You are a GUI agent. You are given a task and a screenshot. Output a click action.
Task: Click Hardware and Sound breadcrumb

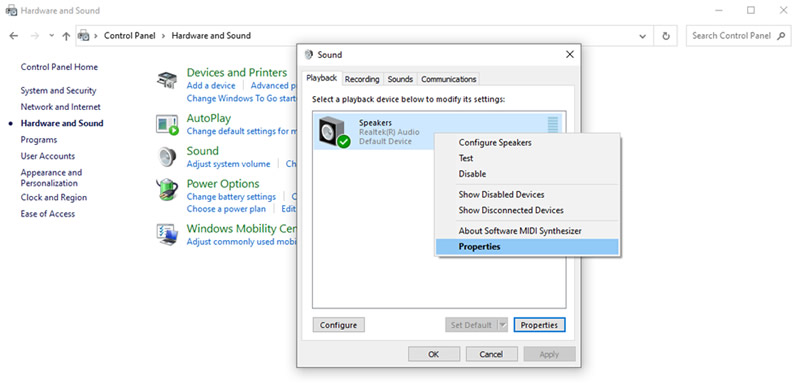(x=211, y=36)
